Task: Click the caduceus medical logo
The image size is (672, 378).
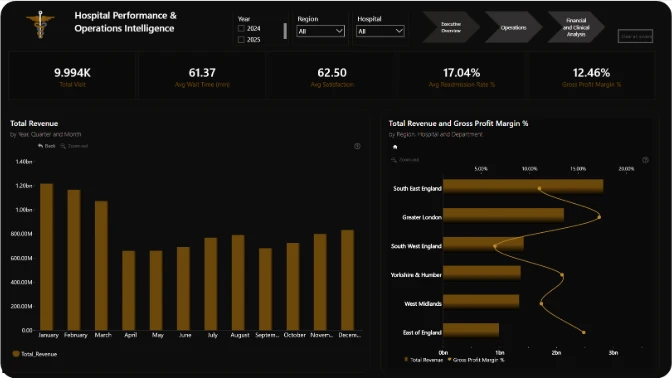Action: [40, 25]
